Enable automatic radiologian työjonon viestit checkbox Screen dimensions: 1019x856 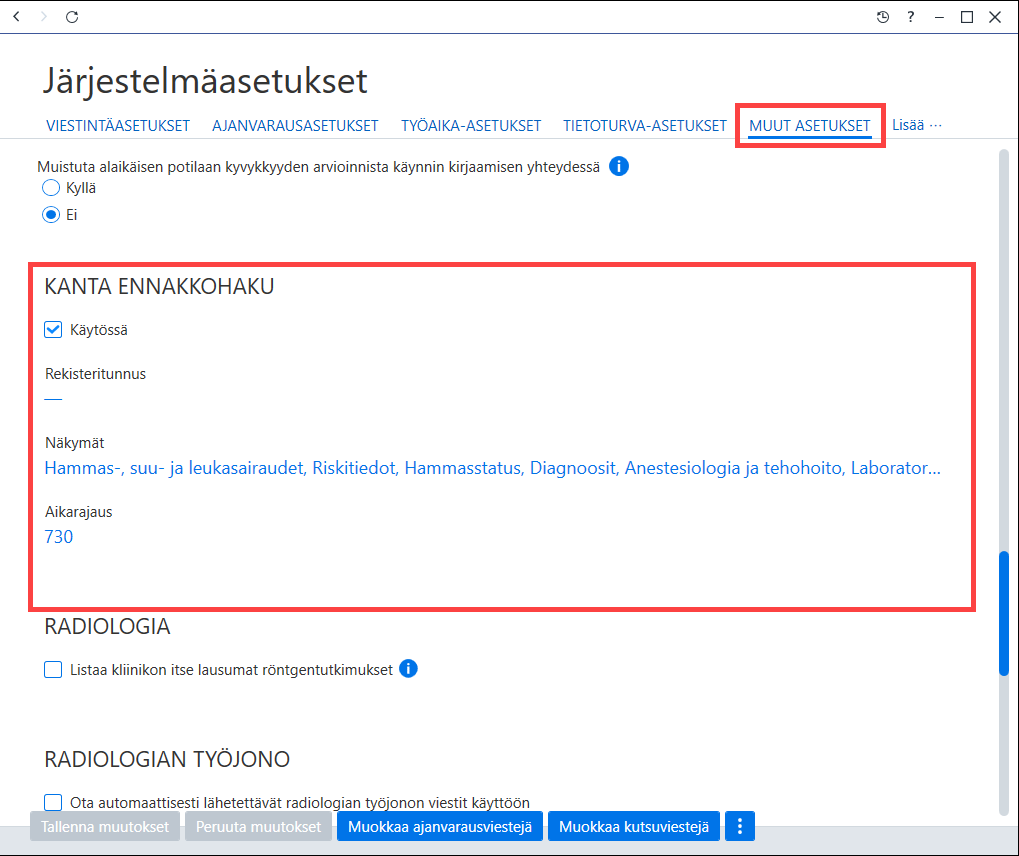(x=53, y=802)
